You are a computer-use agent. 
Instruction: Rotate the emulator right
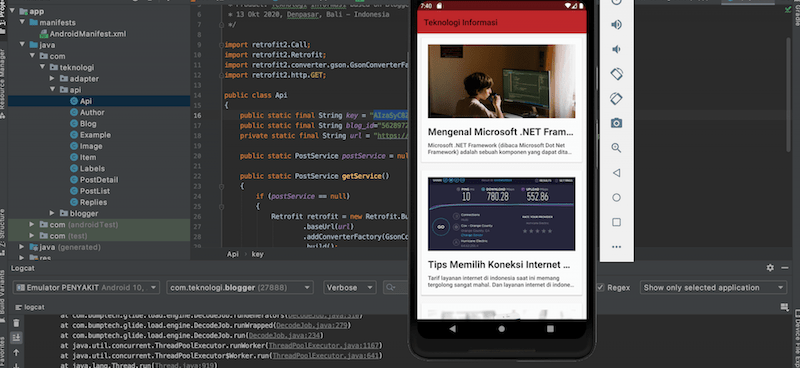(616, 98)
